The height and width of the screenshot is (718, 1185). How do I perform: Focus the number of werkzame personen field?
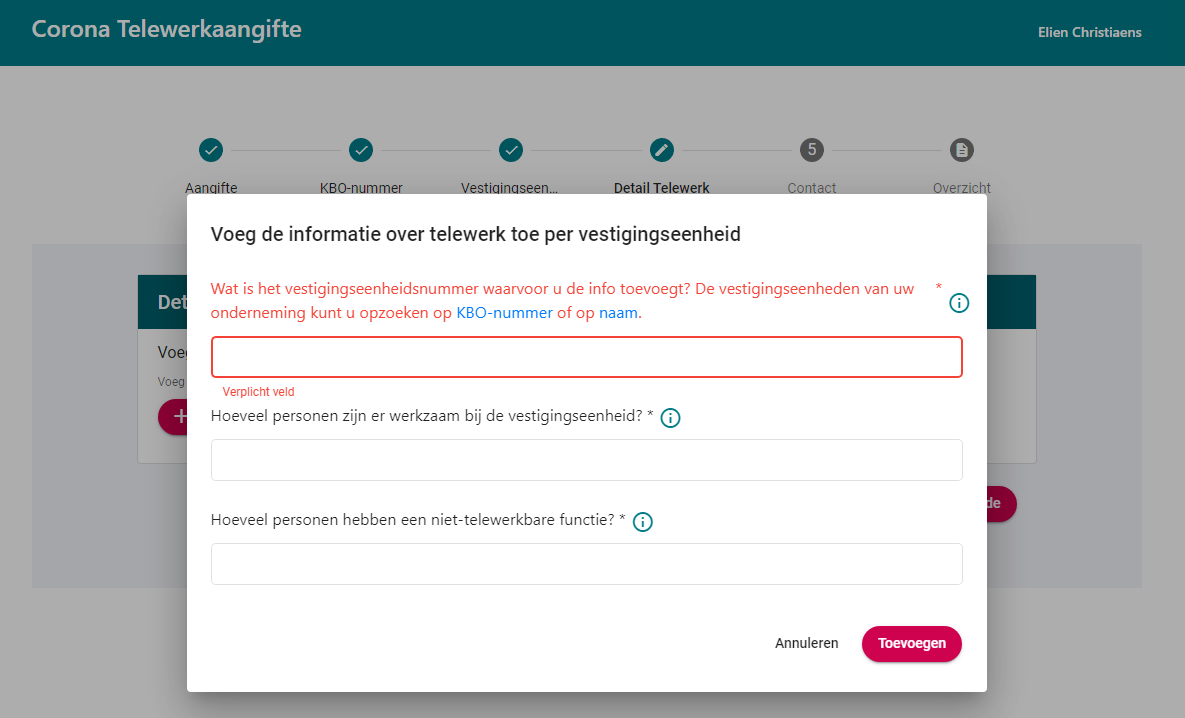586,460
